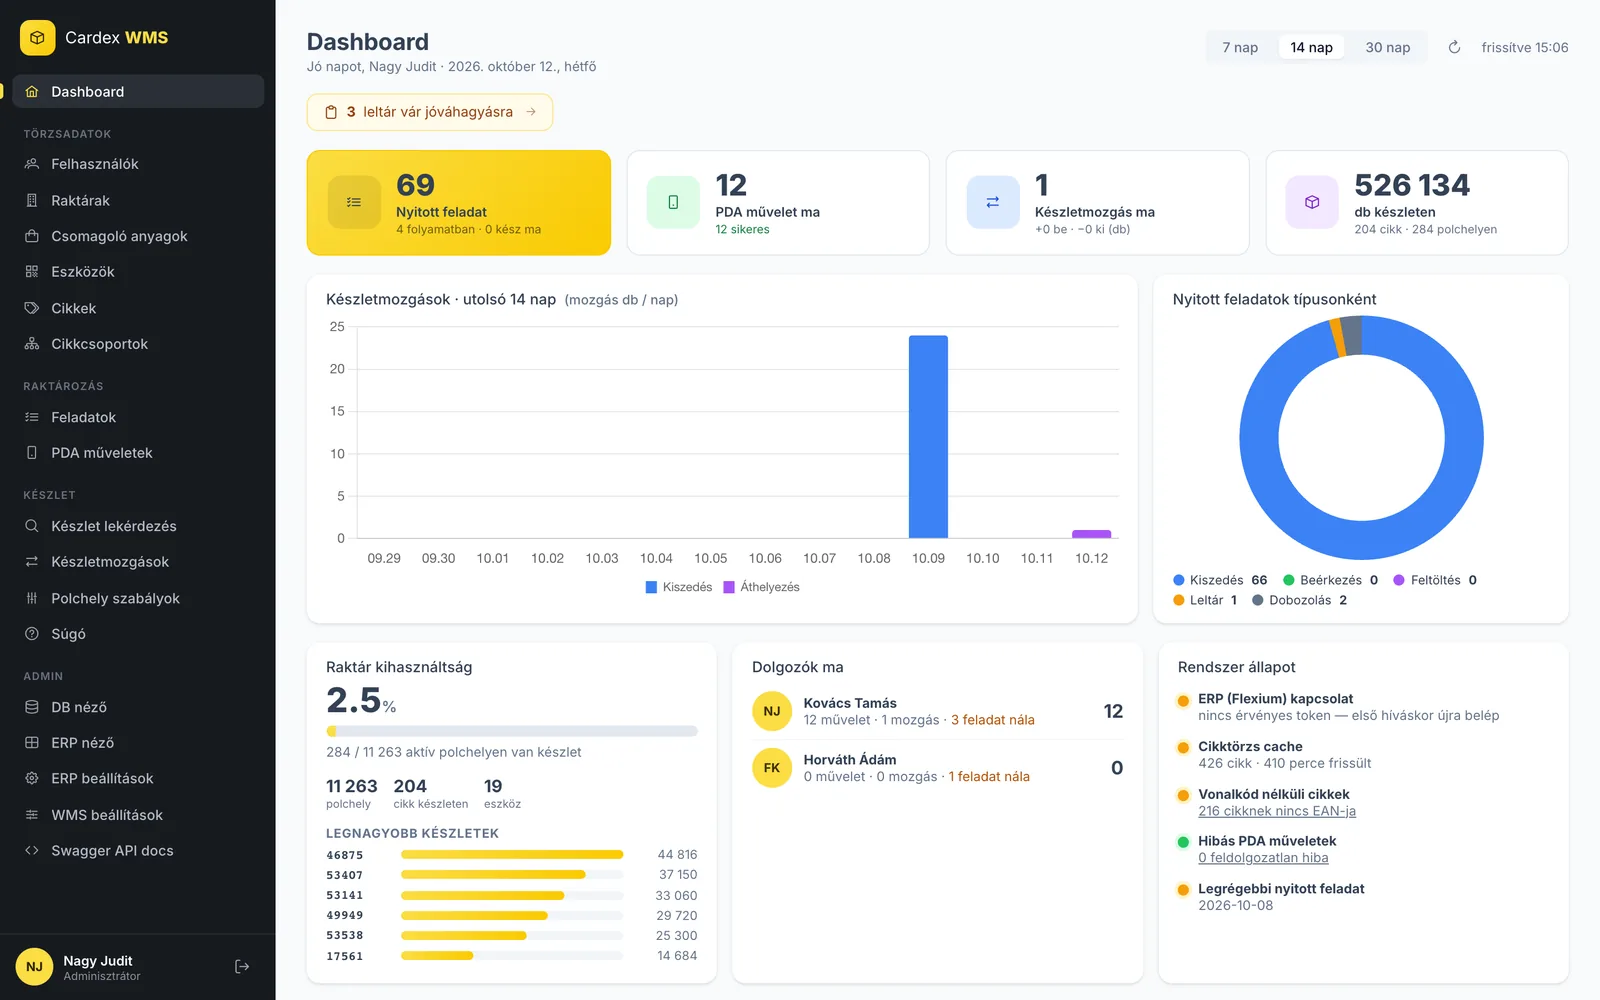Screen dimensions: 1600x1000
Task: Click the Feladatok list icon in sidebar
Action: pyautogui.click(x=32, y=417)
